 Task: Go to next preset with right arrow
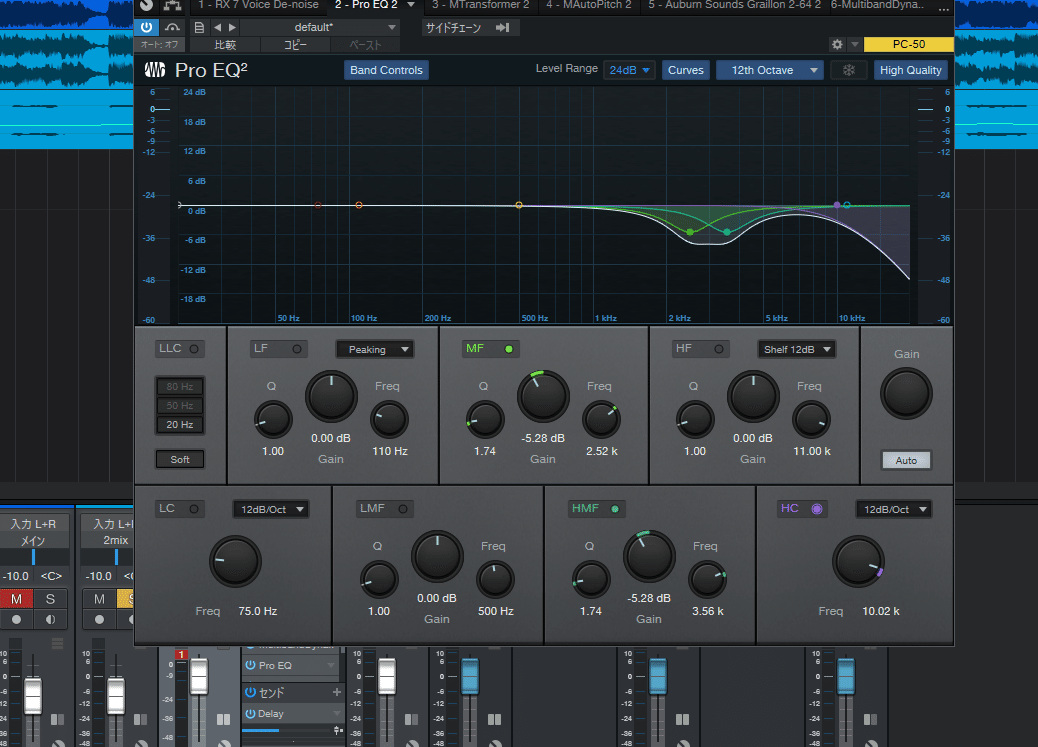pos(232,27)
